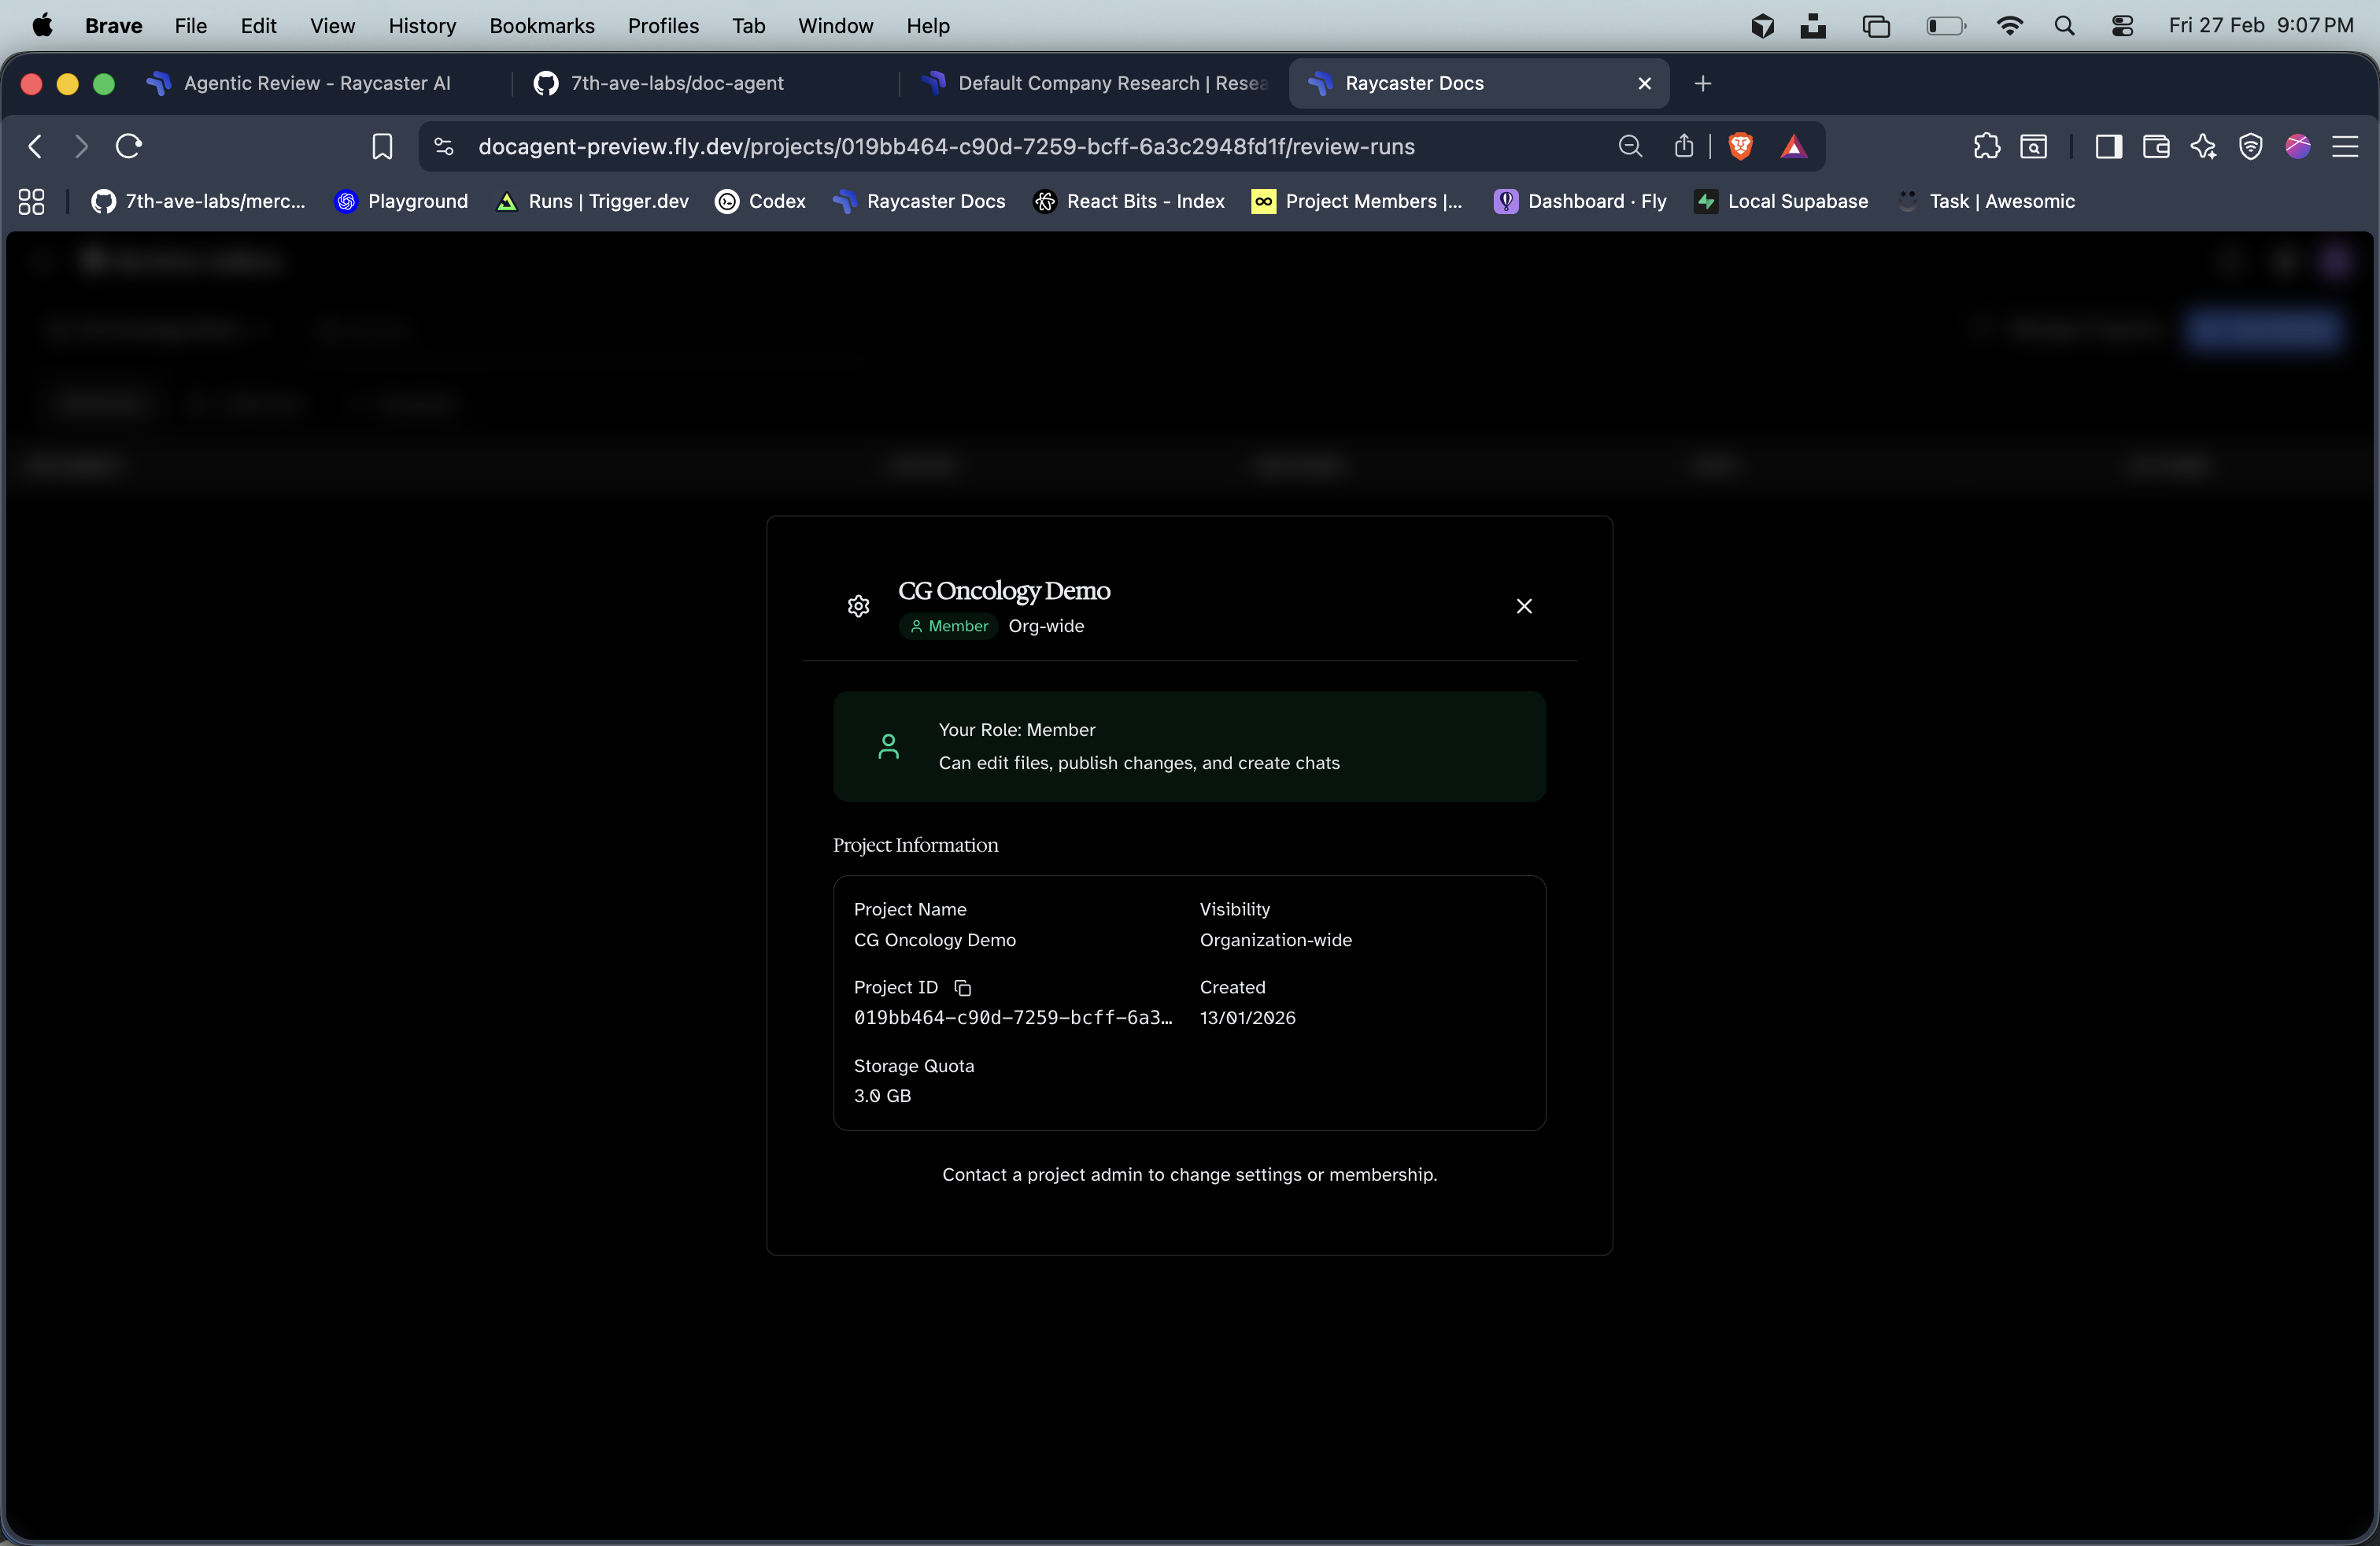Open Brave Wallet from the toolbar

tap(2156, 146)
